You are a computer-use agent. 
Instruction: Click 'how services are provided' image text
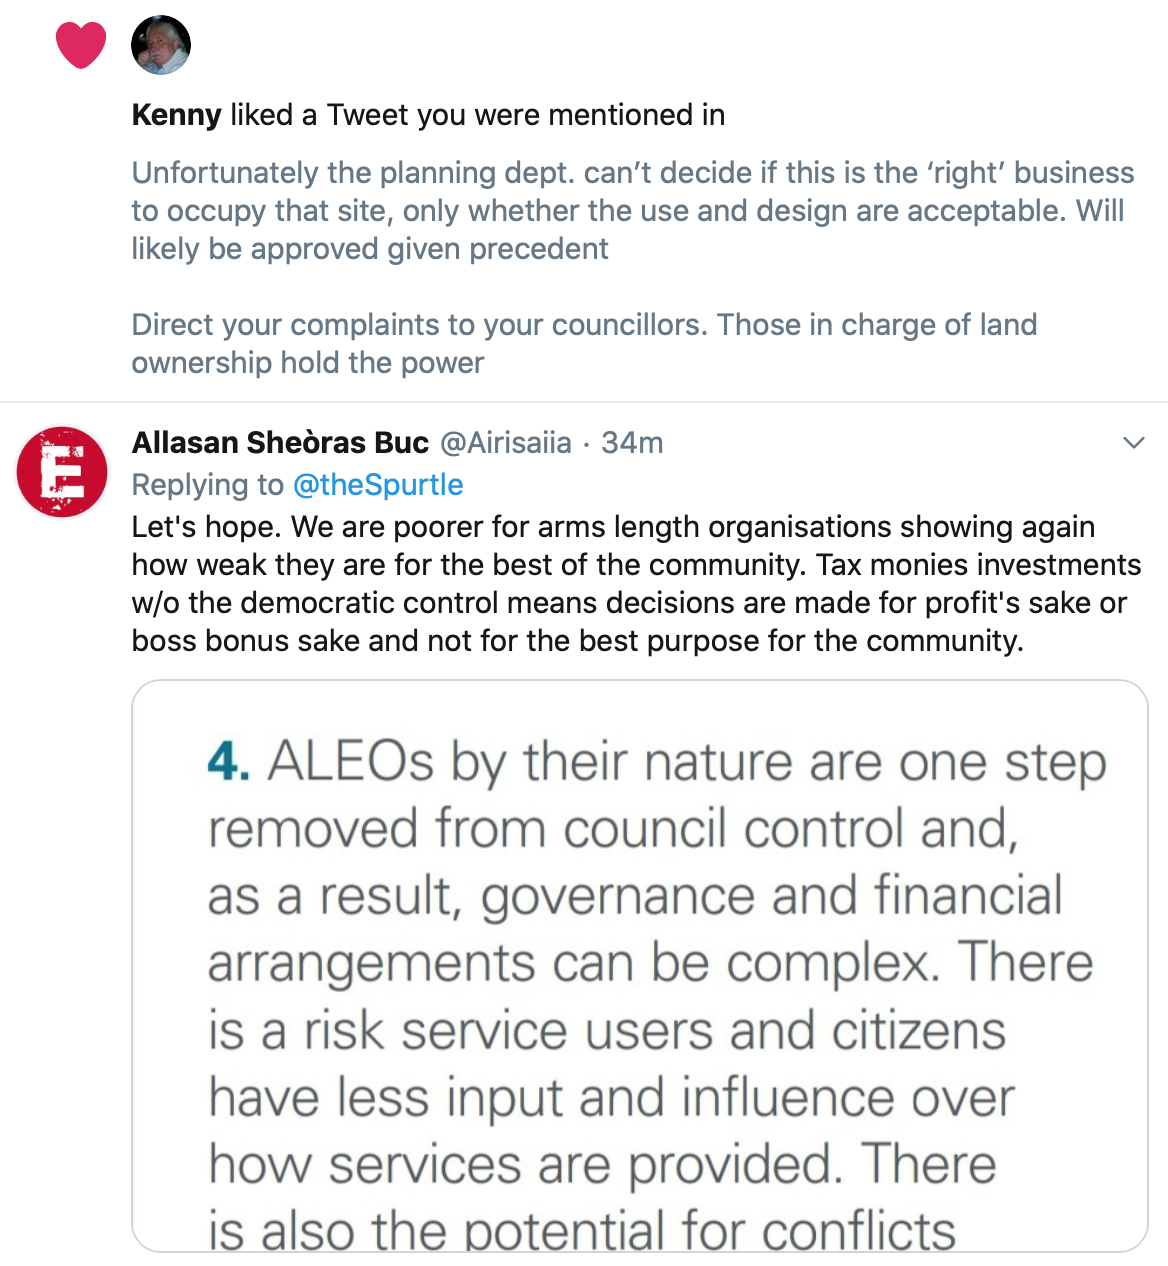[602, 1165]
